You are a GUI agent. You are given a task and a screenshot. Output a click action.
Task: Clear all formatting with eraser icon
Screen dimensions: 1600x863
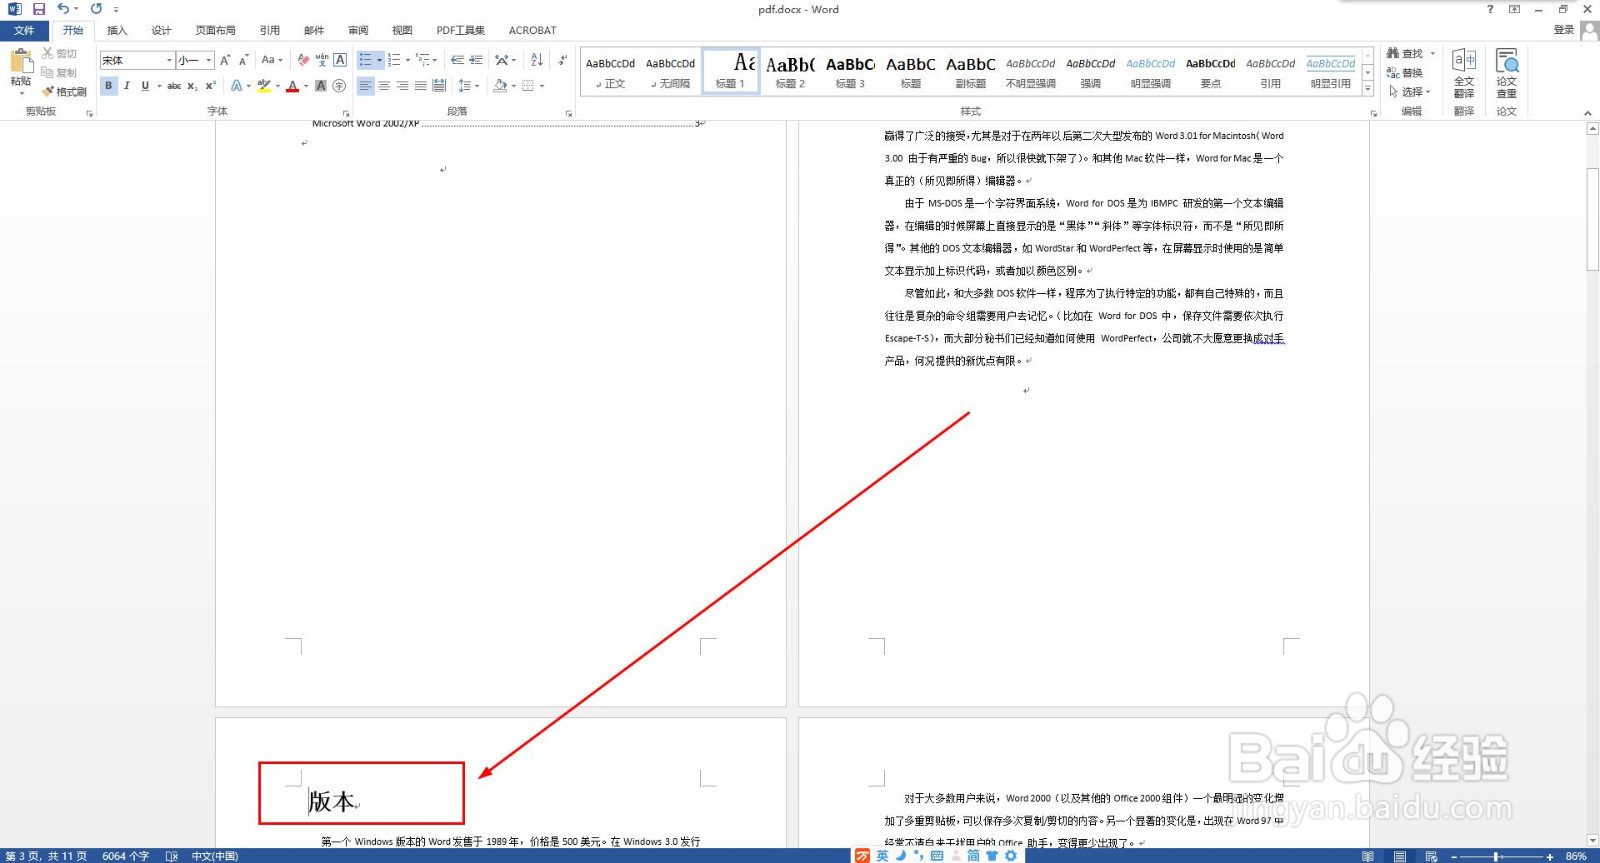pos(303,60)
